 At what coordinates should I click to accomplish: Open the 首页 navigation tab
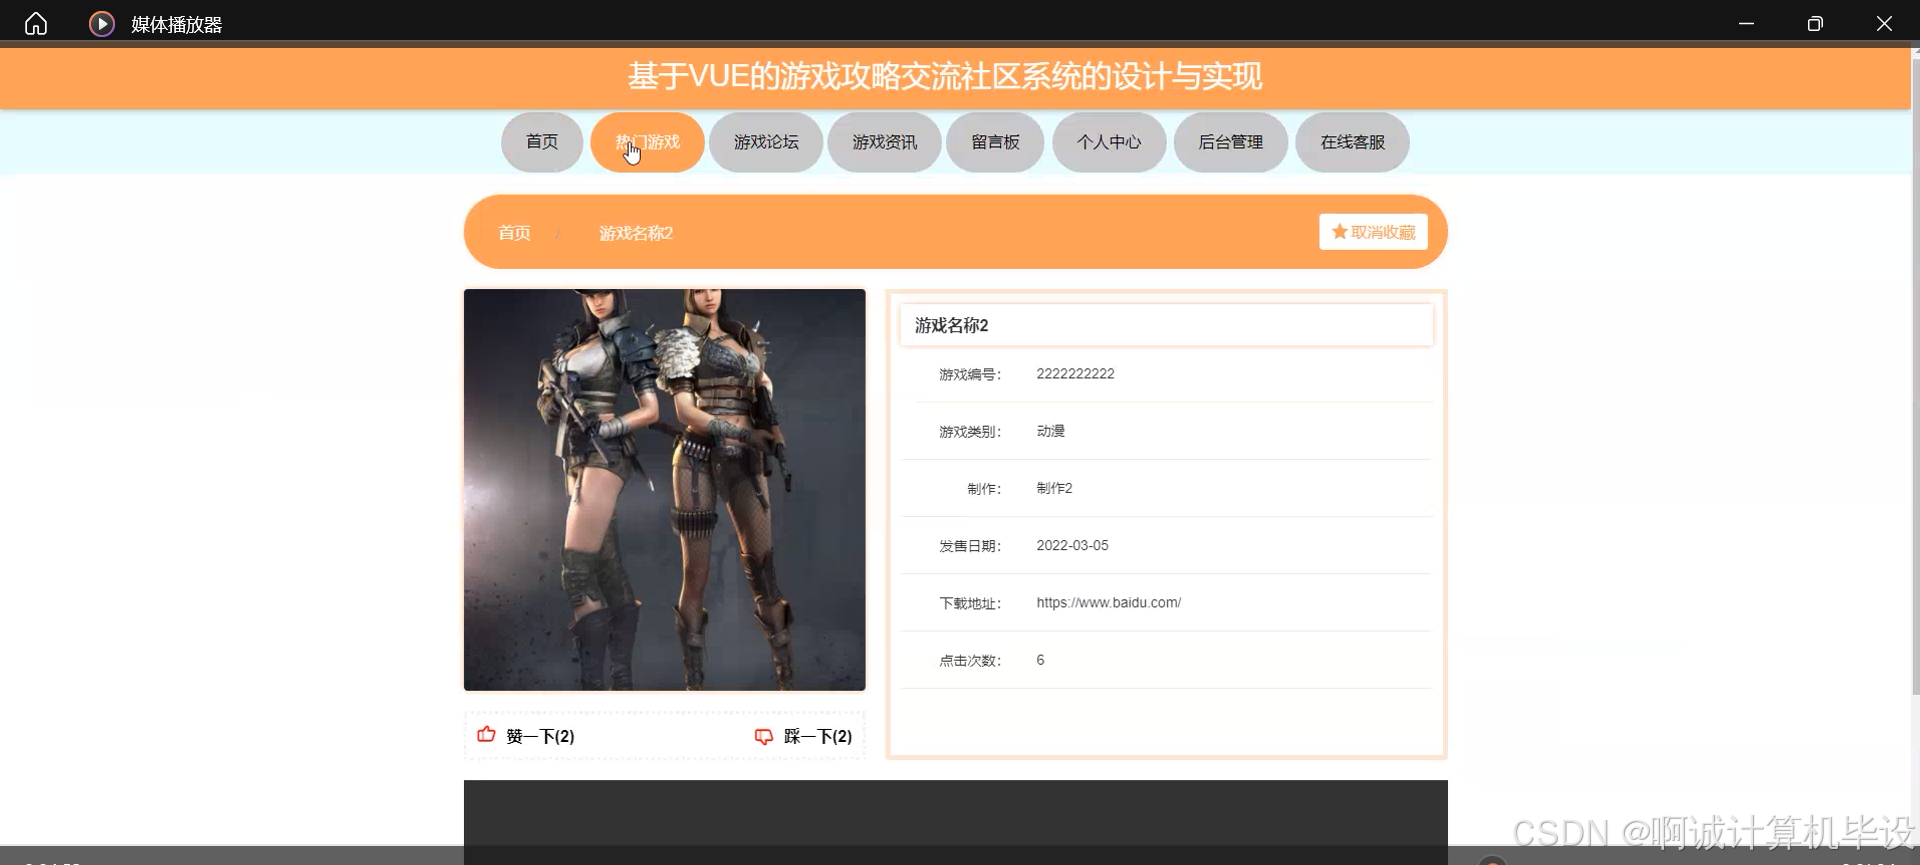coord(542,142)
